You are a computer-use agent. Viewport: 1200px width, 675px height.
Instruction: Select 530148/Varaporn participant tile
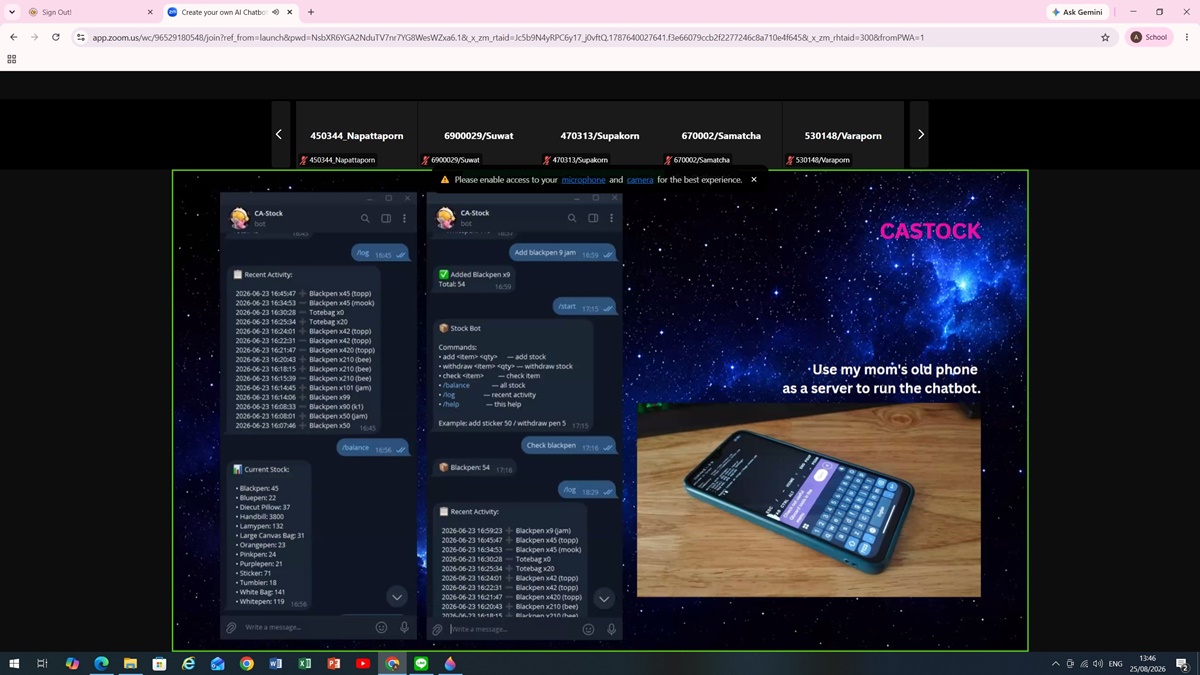click(843, 134)
